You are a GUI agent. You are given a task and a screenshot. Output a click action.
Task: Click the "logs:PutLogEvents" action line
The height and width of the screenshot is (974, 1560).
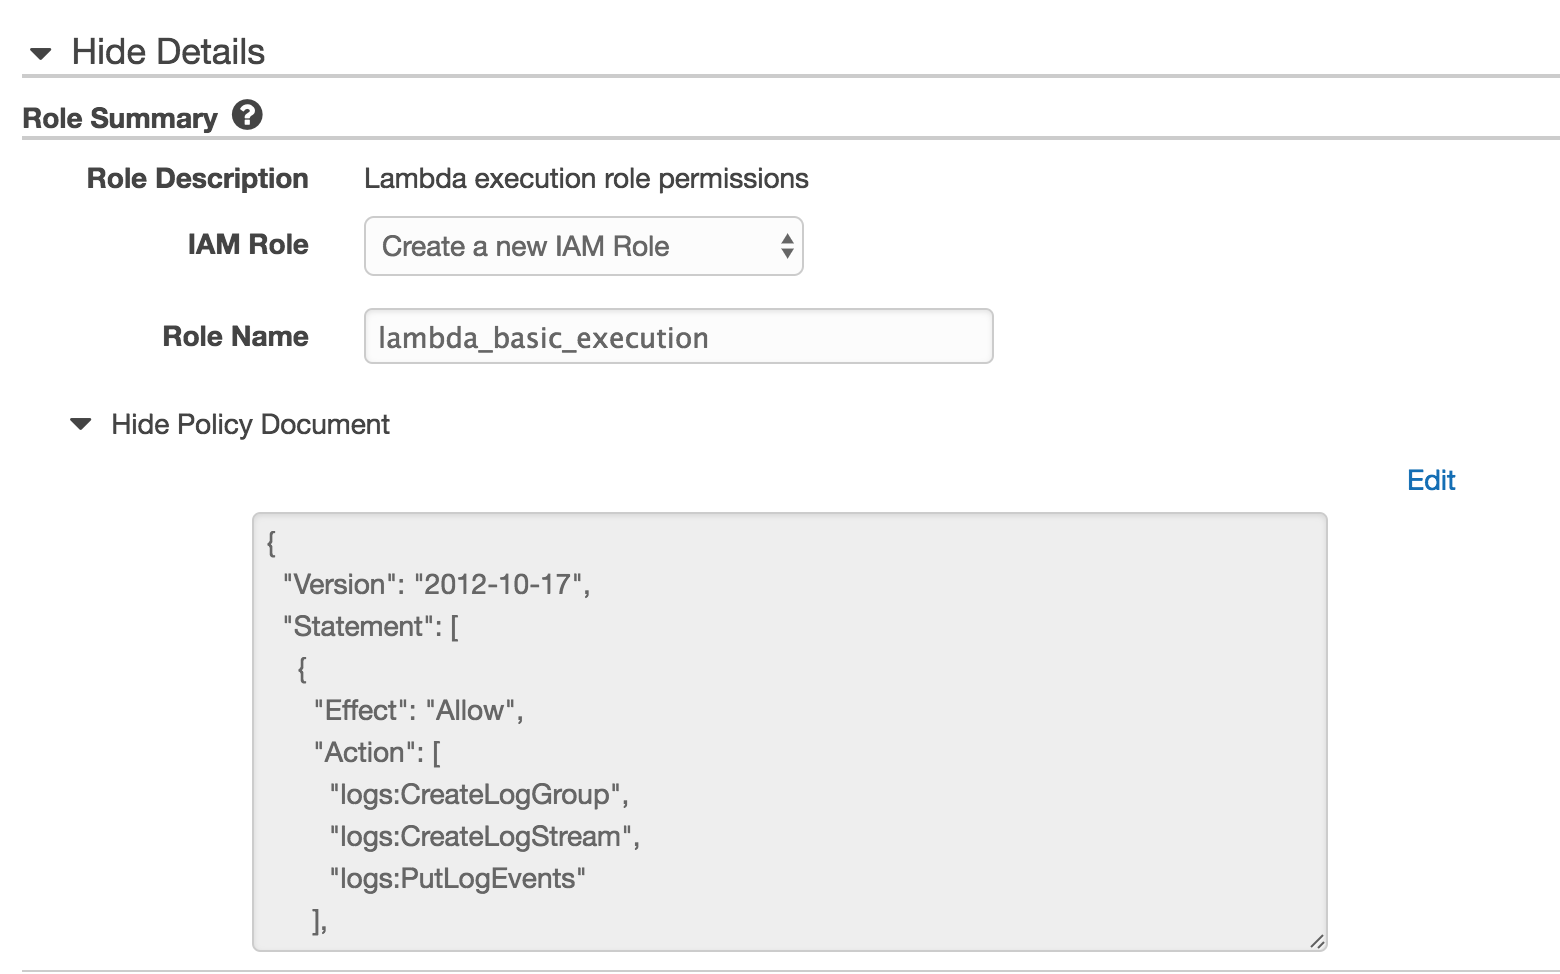[x=457, y=879]
